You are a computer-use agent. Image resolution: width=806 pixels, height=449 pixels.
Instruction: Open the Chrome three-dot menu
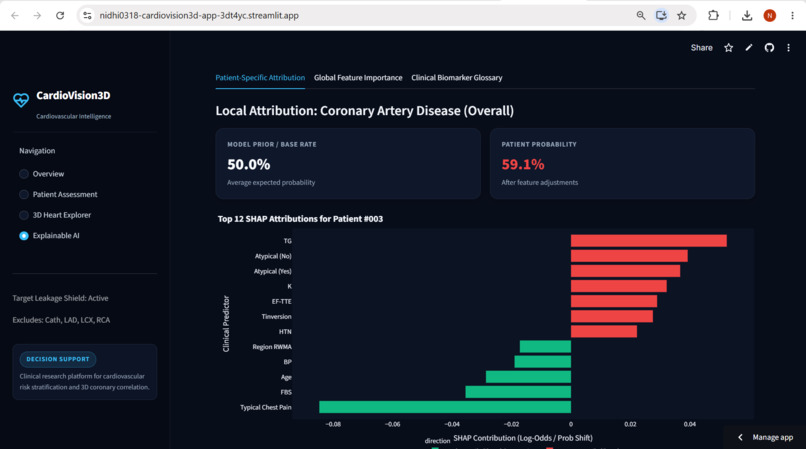pyautogui.click(x=792, y=15)
